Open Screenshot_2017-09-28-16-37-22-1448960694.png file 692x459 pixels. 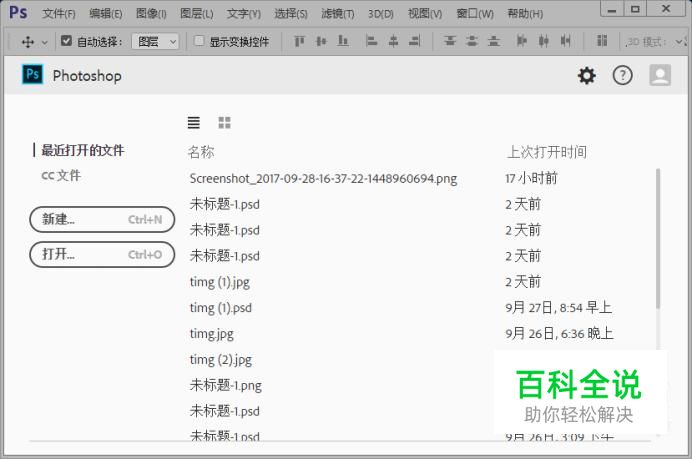click(323, 179)
